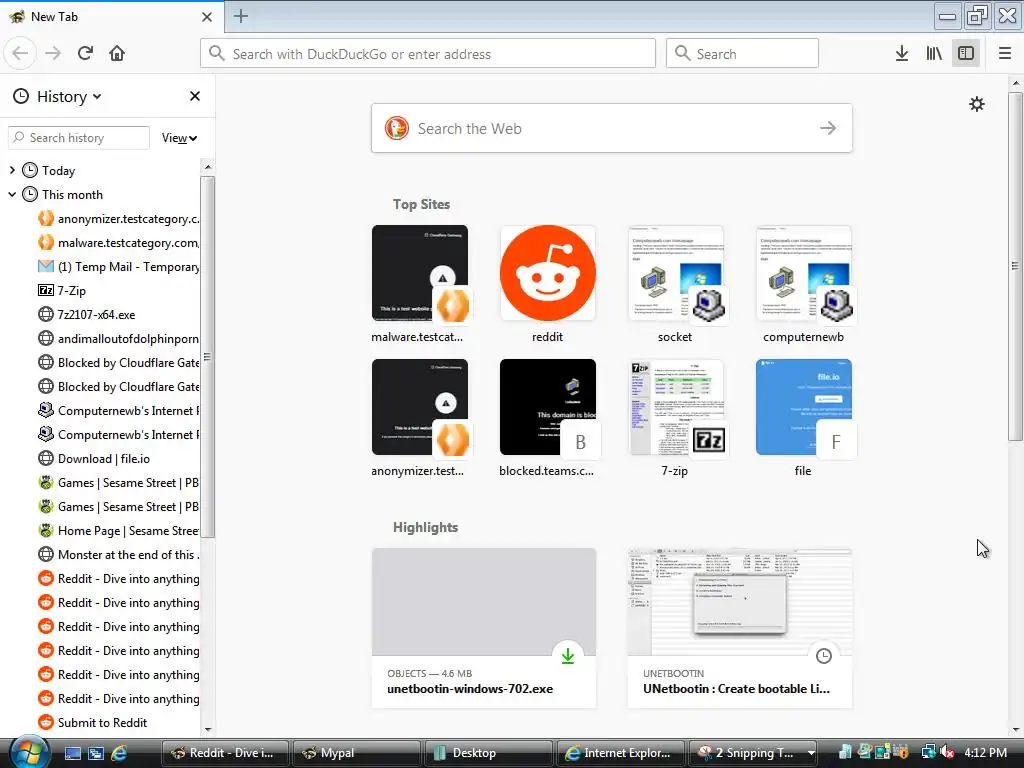Click the page vertical scrollbar
This screenshot has width=1024, height=768.
(1016, 266)
